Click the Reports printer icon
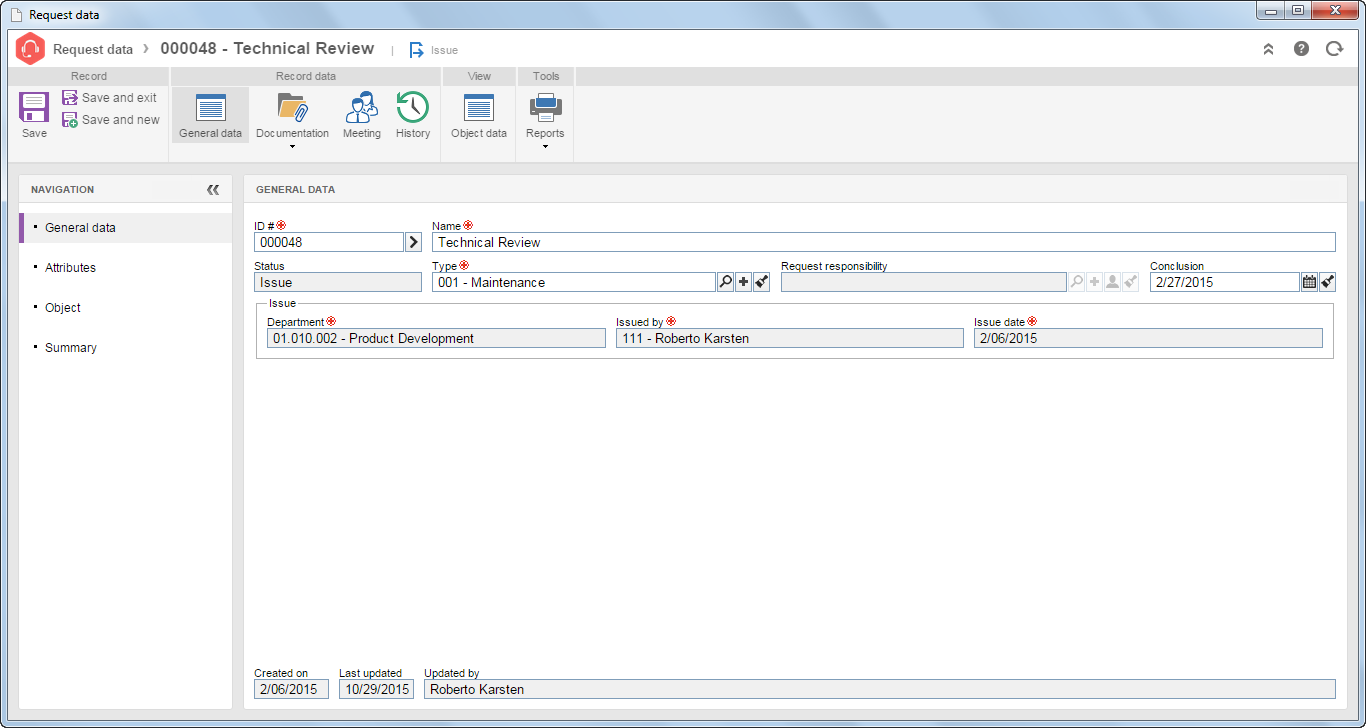This screenshot has width=1366, height=728. tap(545, 107)
